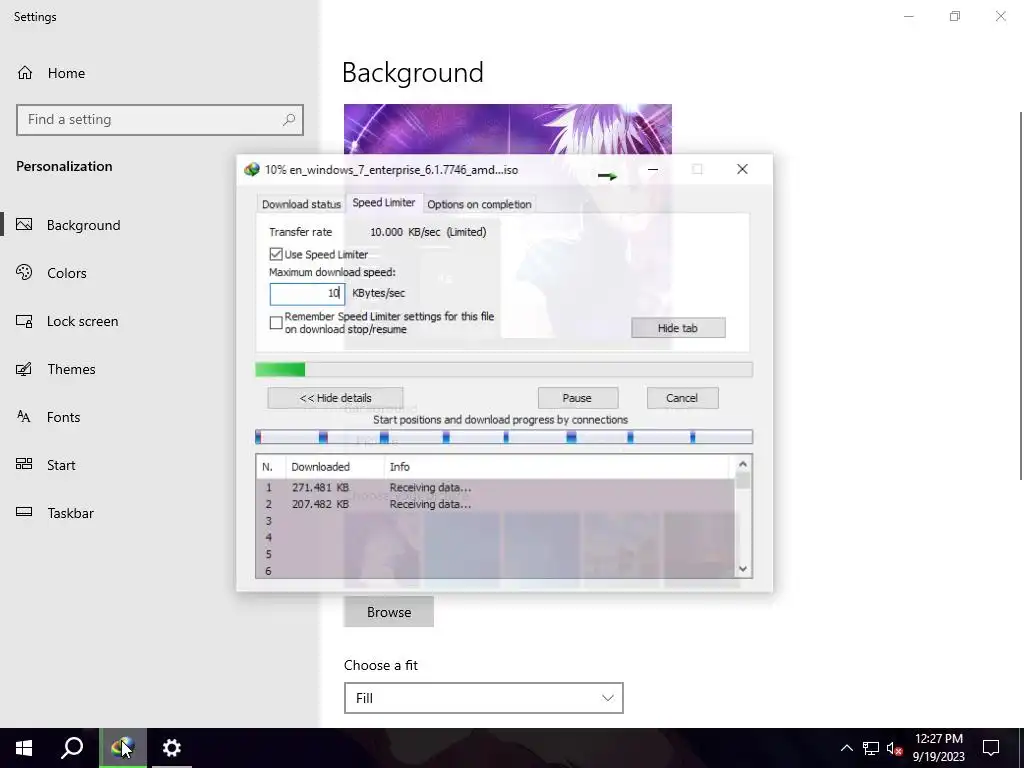Click the Hide tab button

pos(678,328)
